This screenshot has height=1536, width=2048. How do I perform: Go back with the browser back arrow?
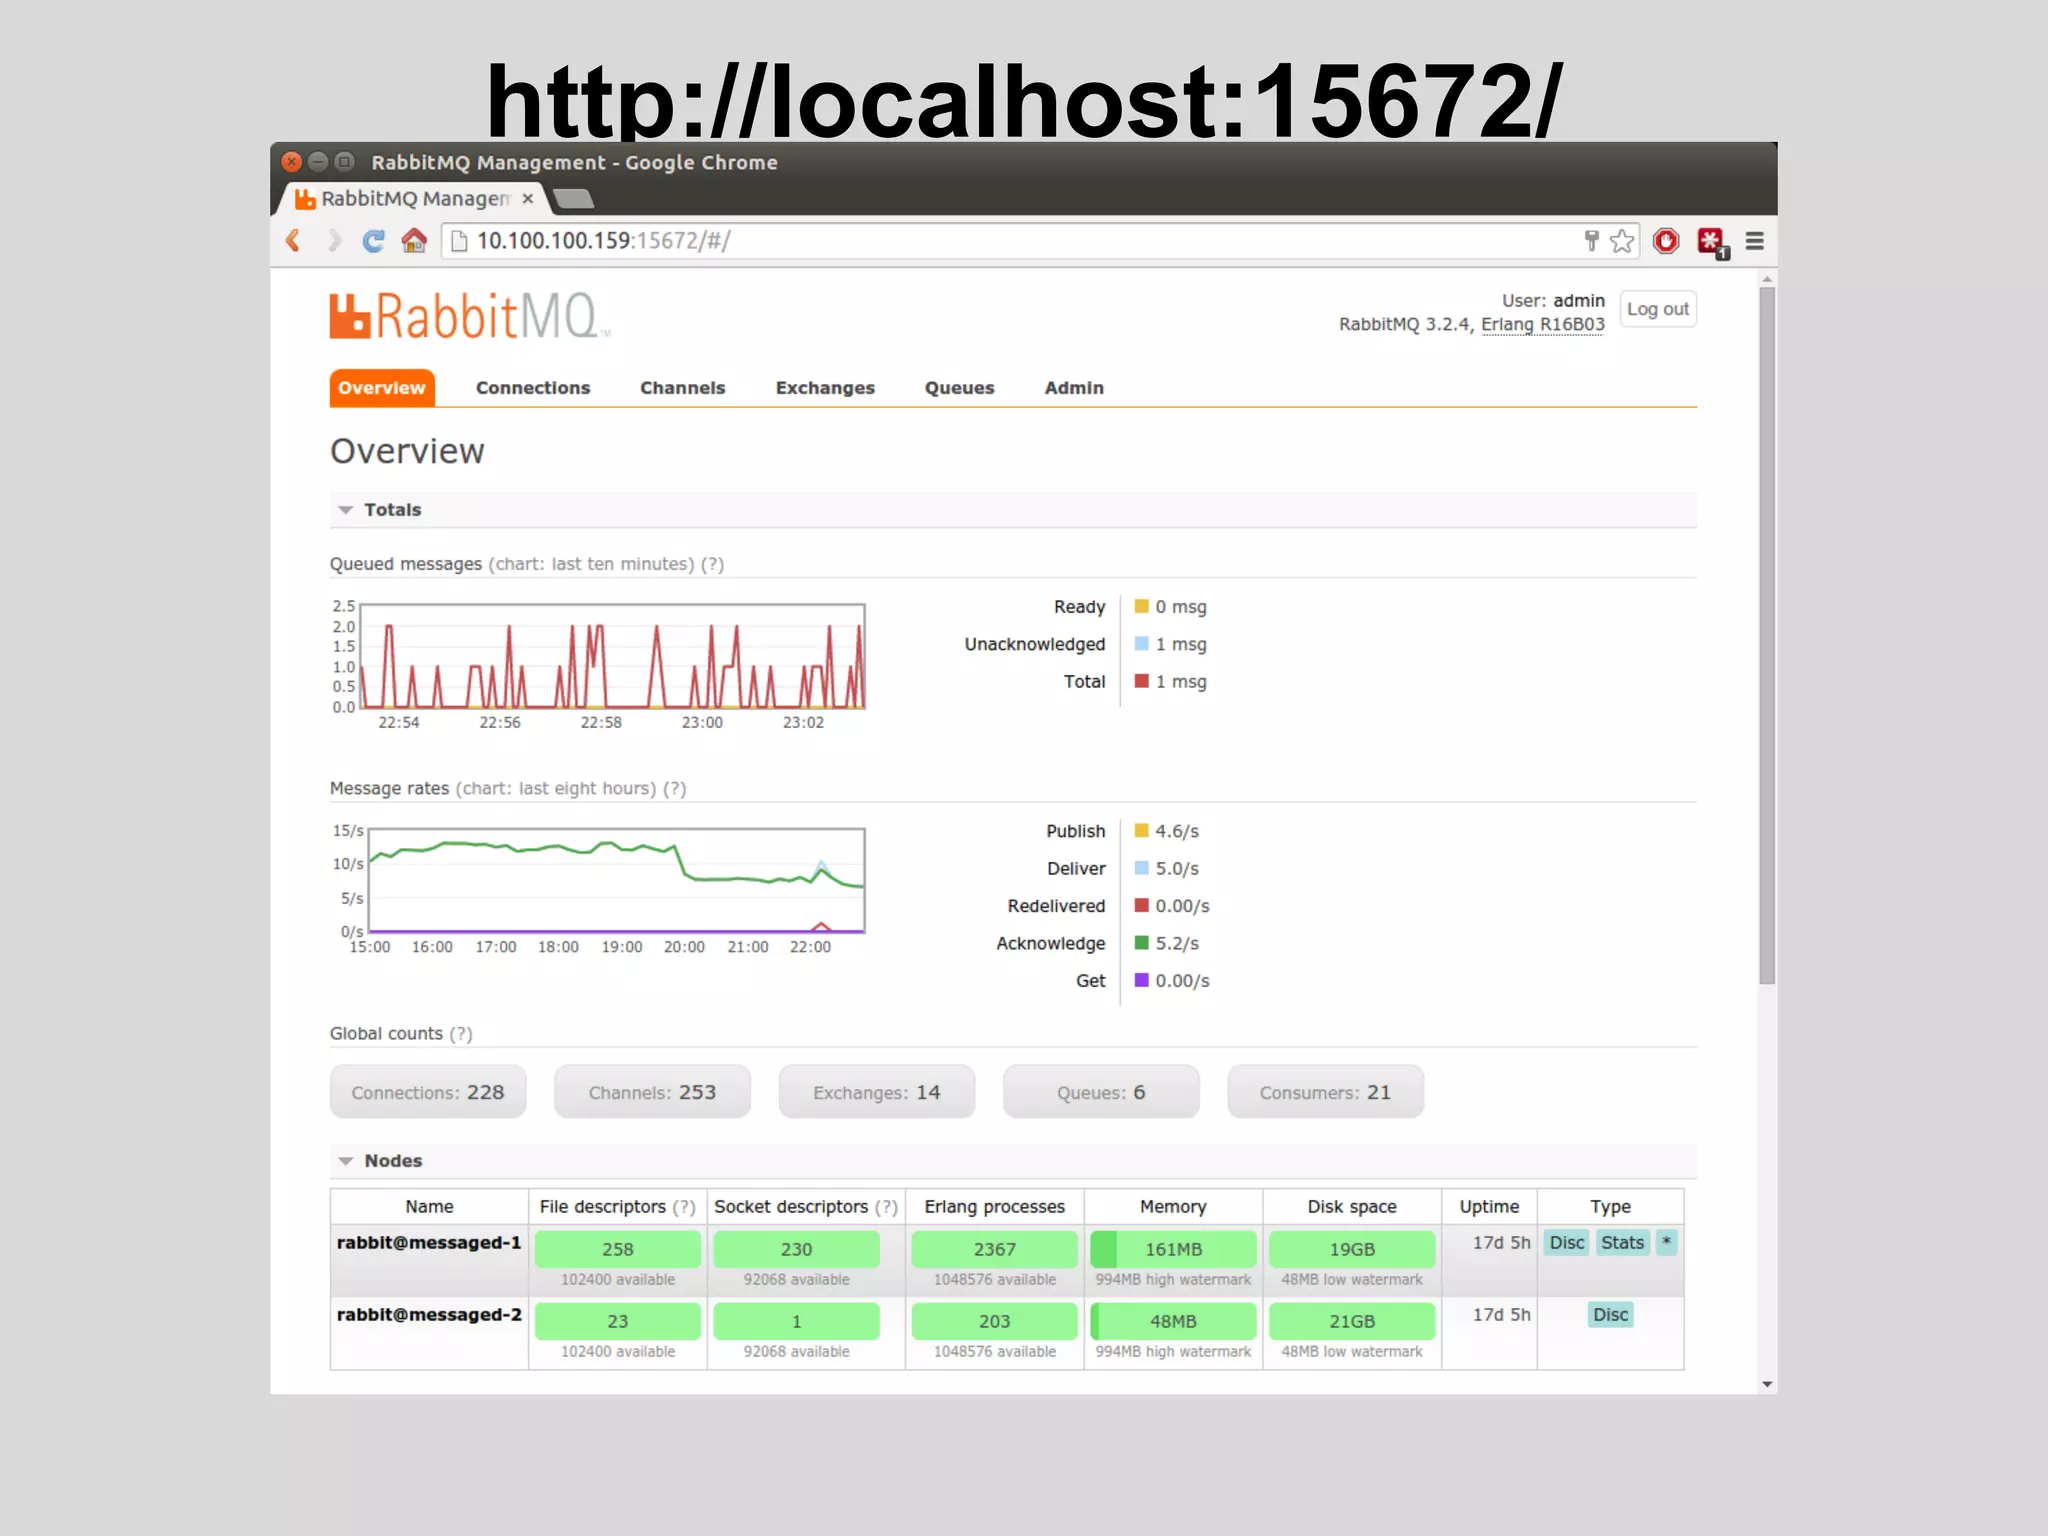click(293, 241)
